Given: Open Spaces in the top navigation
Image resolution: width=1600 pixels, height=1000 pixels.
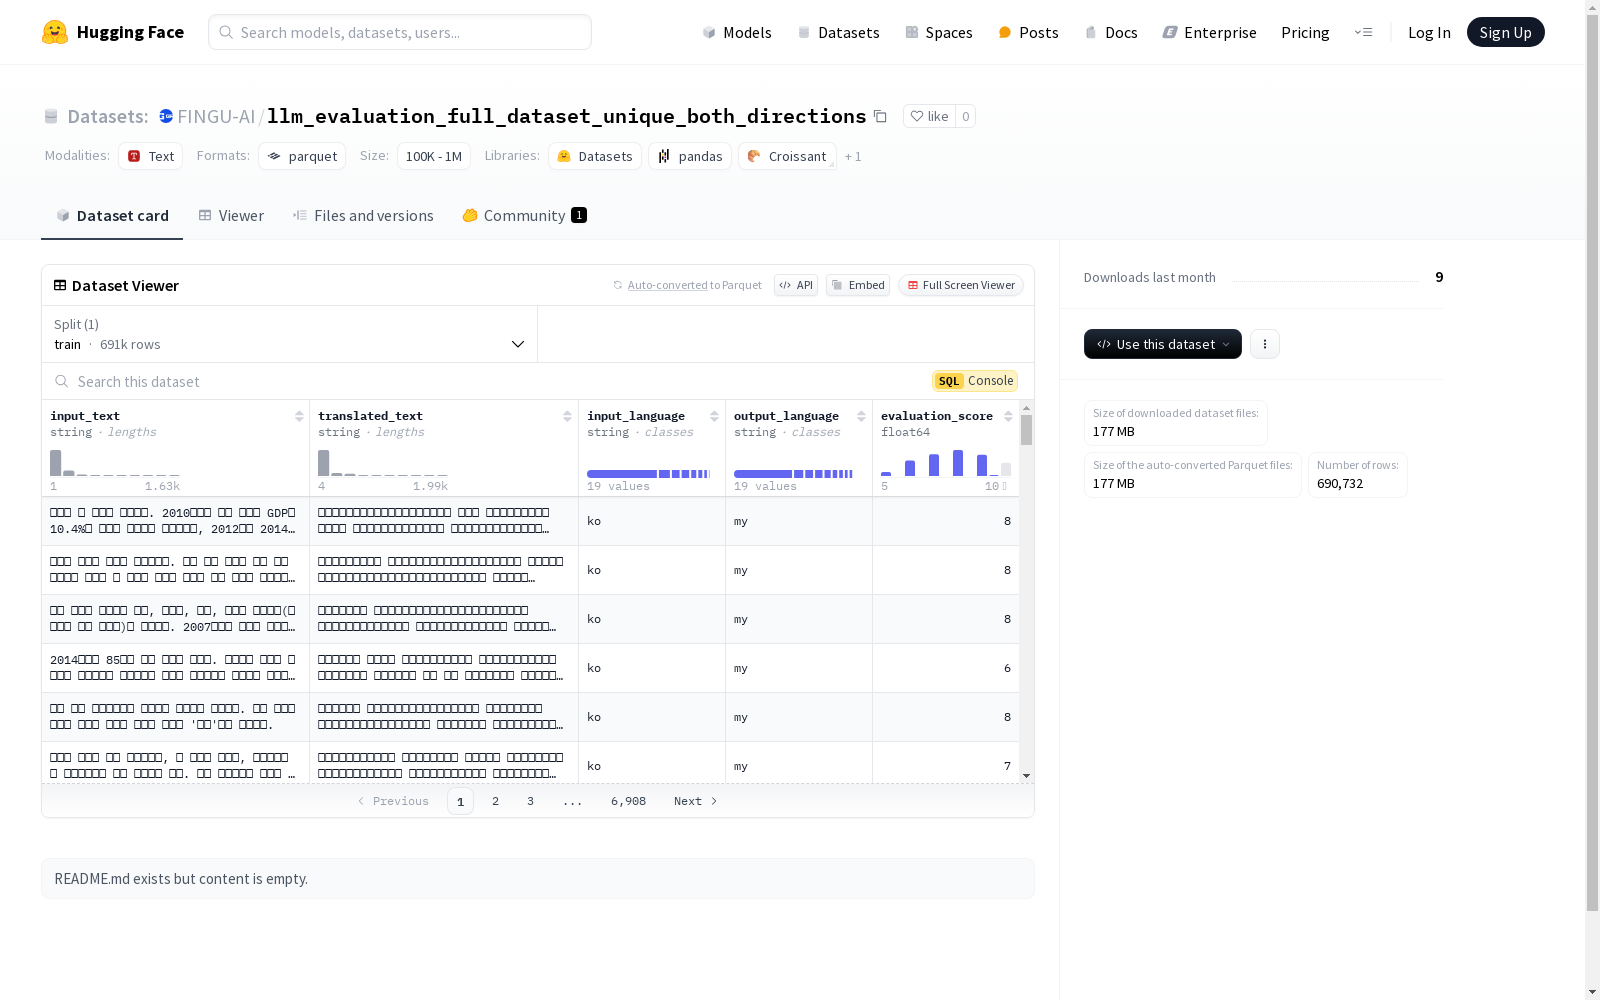Looking at the screenshot, I should (939, 32).
